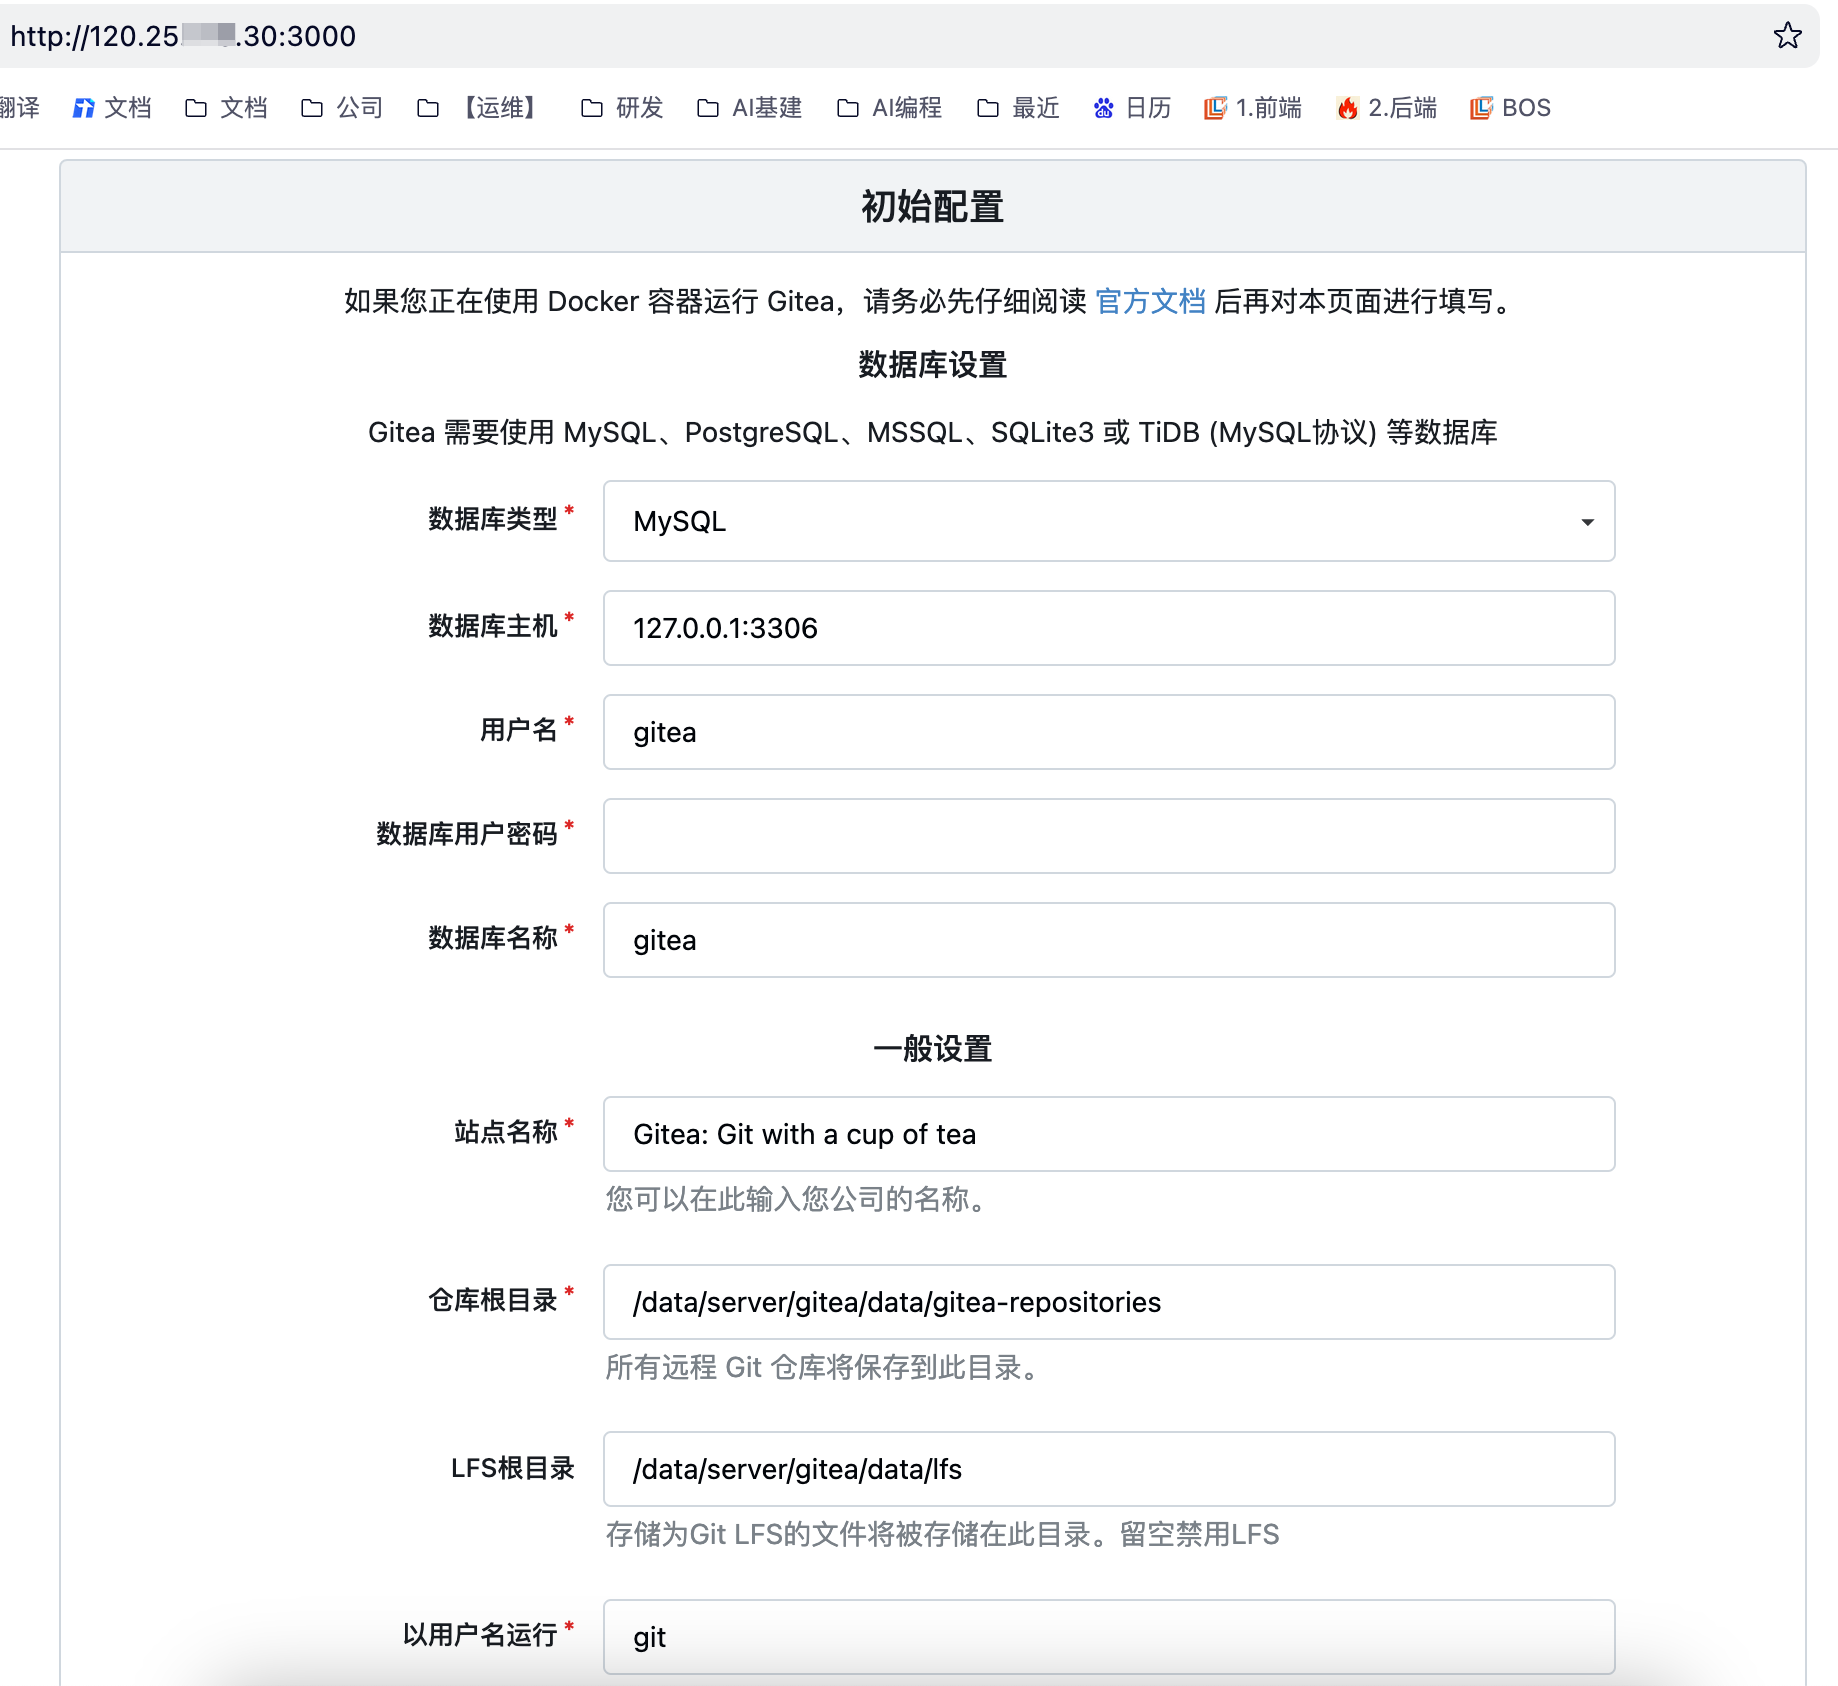Open the BOS bookmark
Image resolution: width=1838 pixels, height=1686 pixels.
[1510, 108]
